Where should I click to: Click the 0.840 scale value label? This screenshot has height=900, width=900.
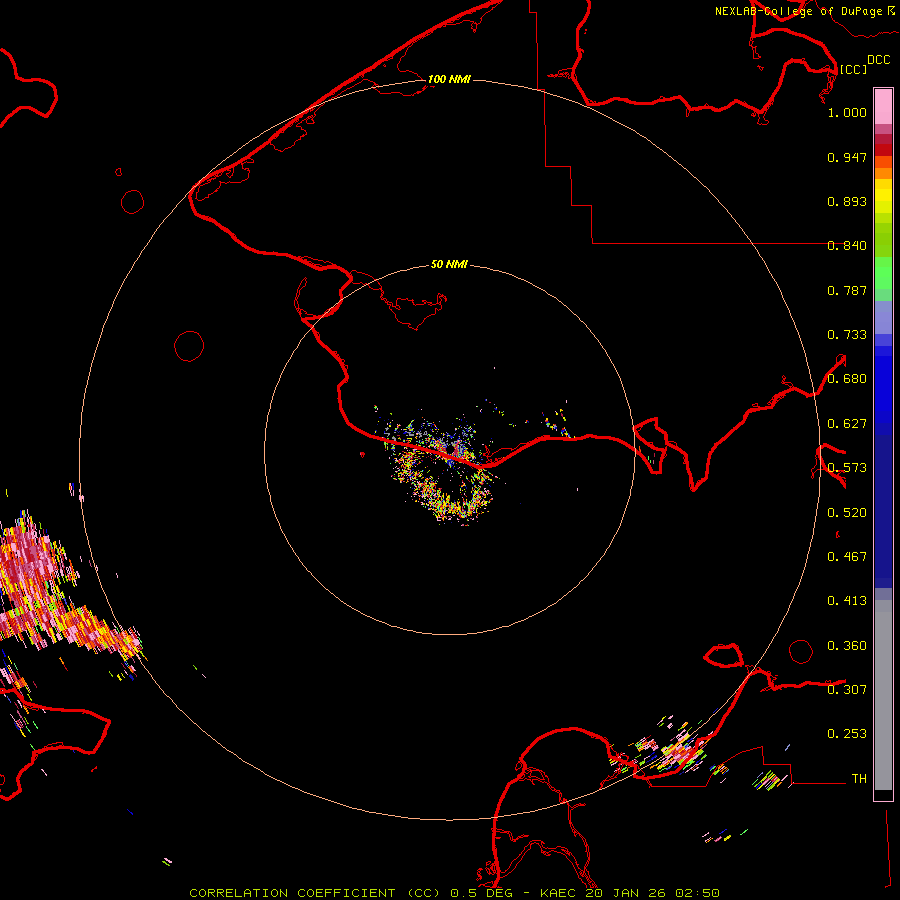(847, 246)
